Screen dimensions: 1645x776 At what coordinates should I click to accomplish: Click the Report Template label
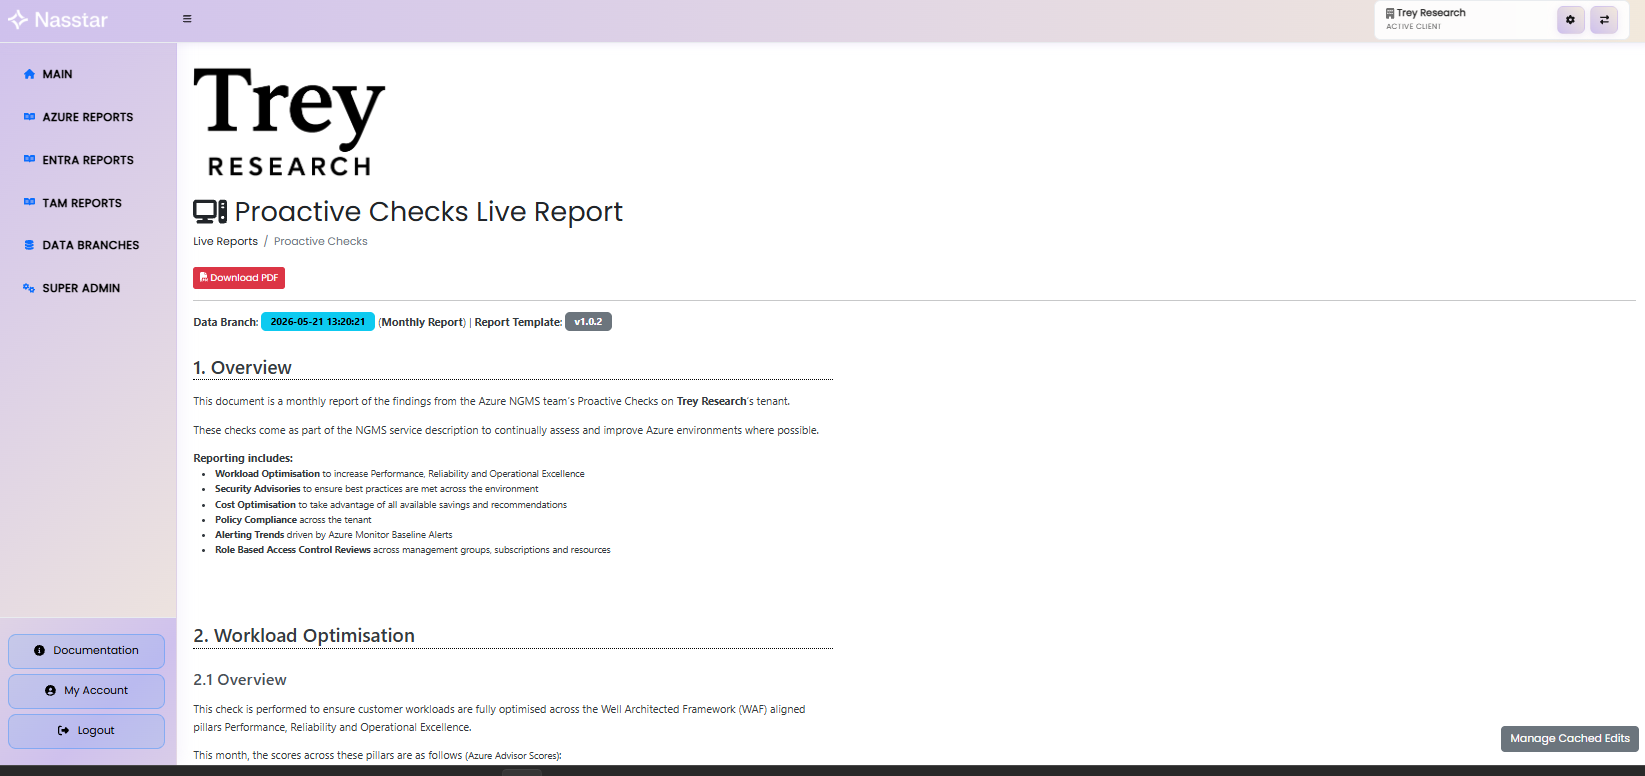coord(518,322)
